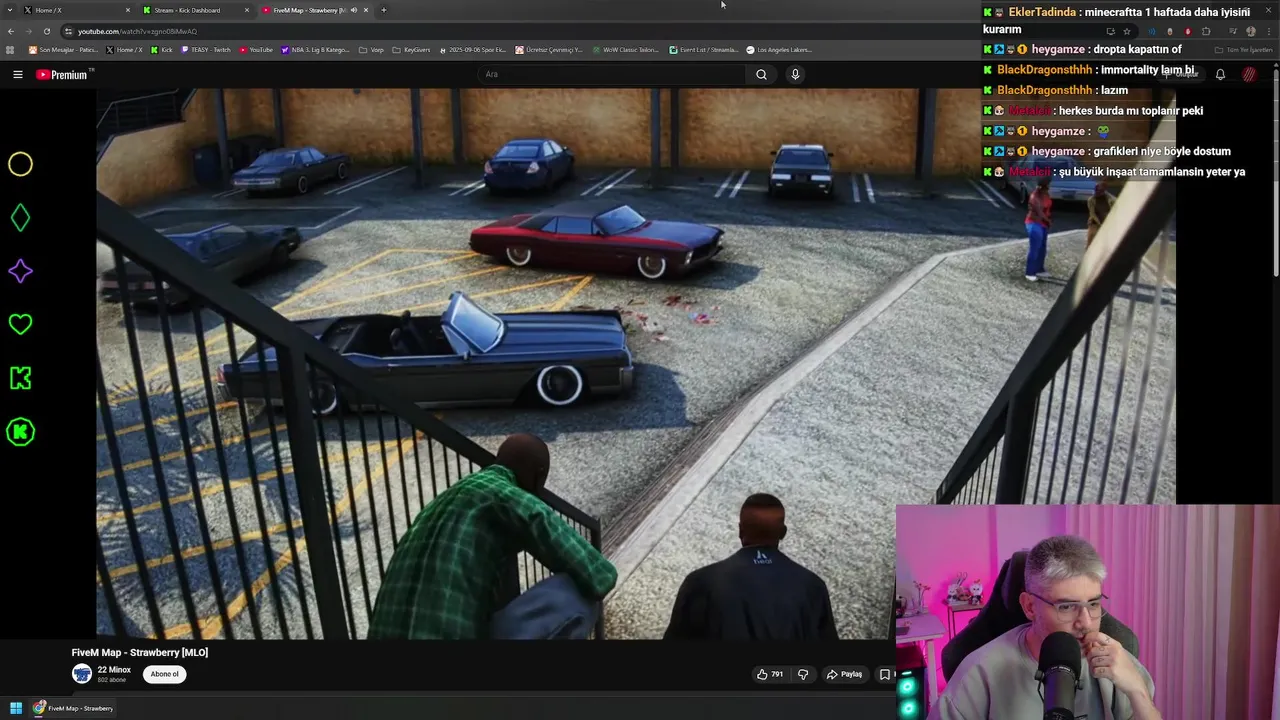Viewport: 1280px width, 720px height.
Task: Start voice search with the microphone icon
Action: tap(795, 74)
